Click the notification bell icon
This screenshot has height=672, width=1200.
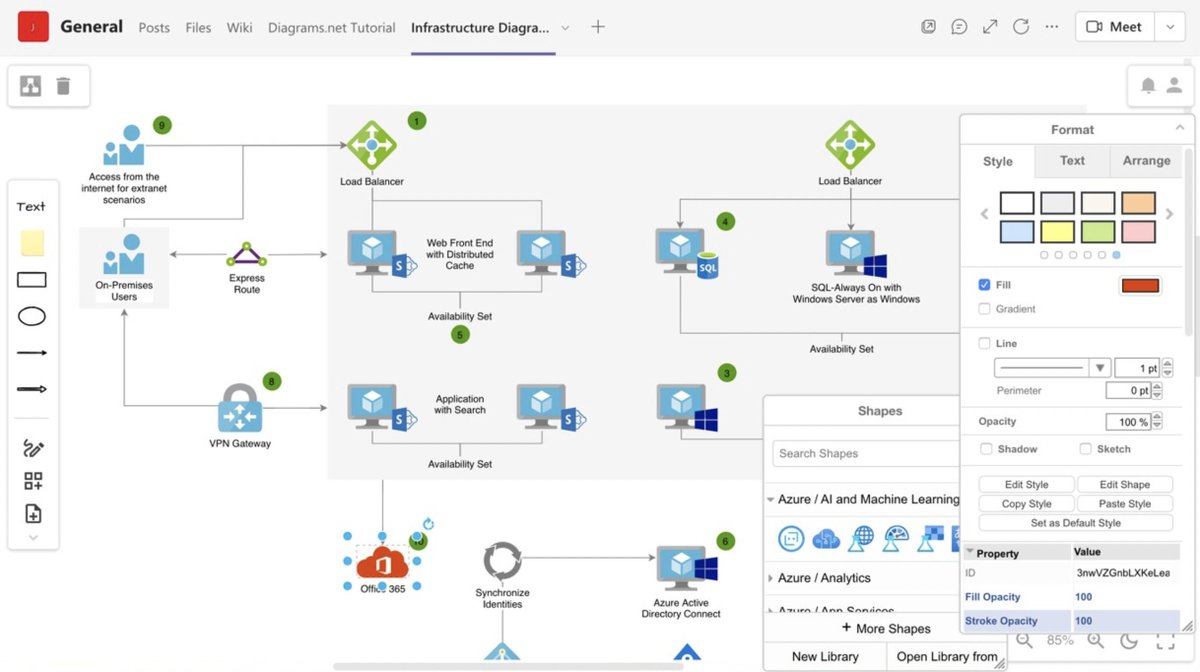pos(1147,86)
